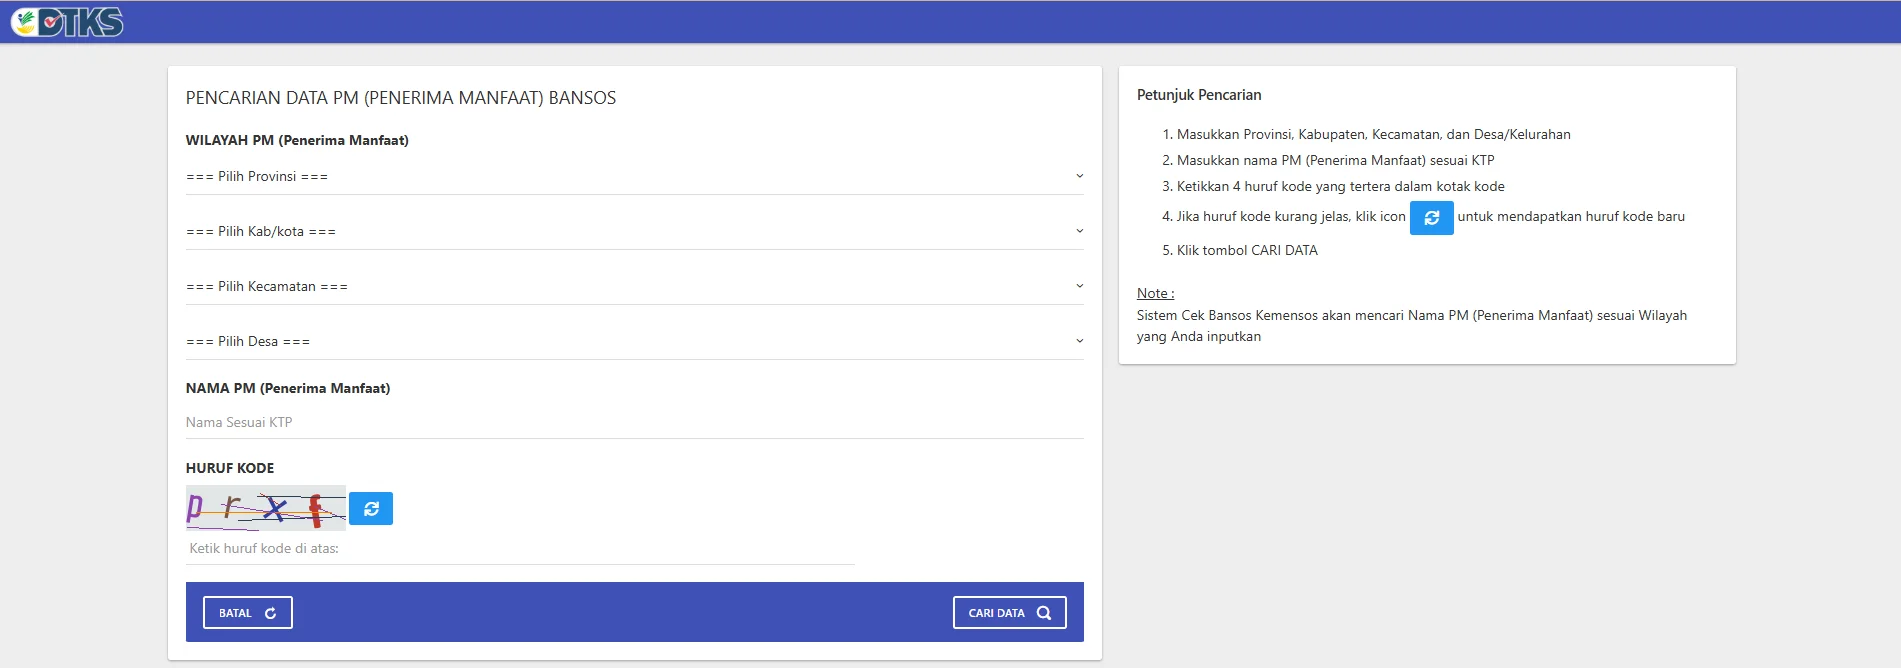Screen dimensions: 1901x668
Task: Click the PENCARIAN DATA PM BANSOS title
Action: click(x=401, y=98)
